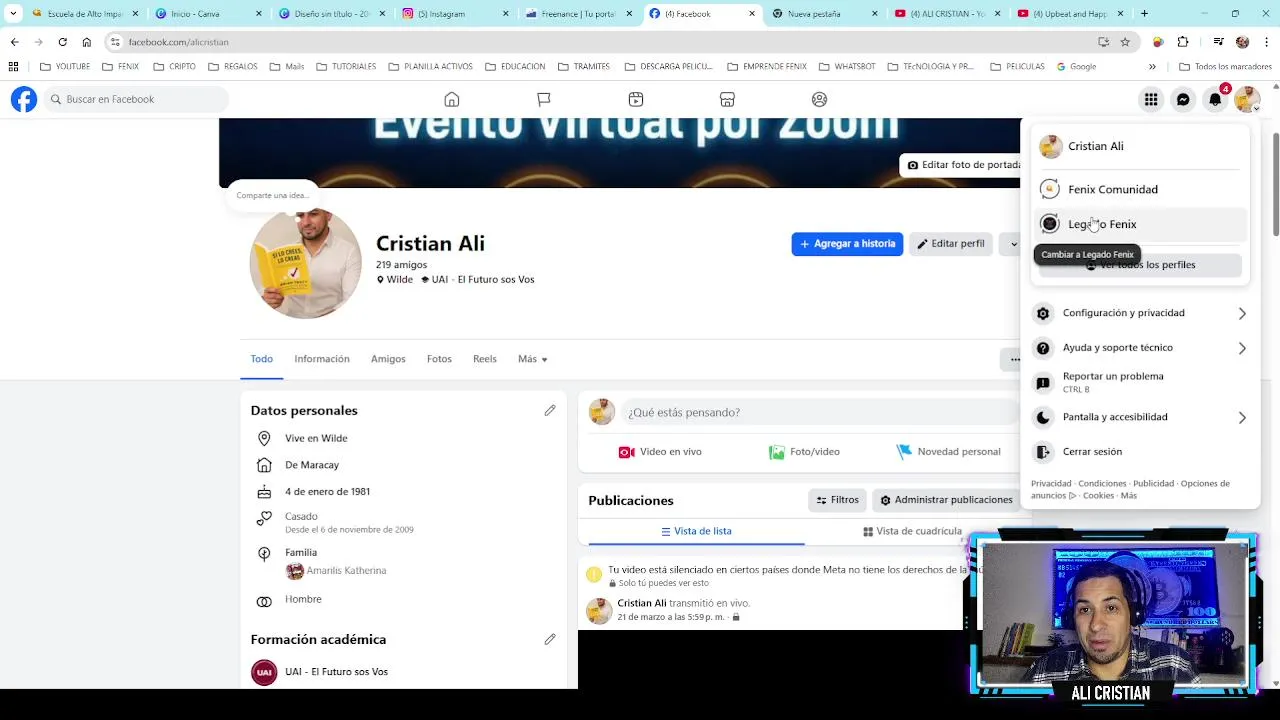Click the Novedad personal flag icon
The height and width of the screenshot is (720, 1280).
pyautogui.click(x=904, y=452)
